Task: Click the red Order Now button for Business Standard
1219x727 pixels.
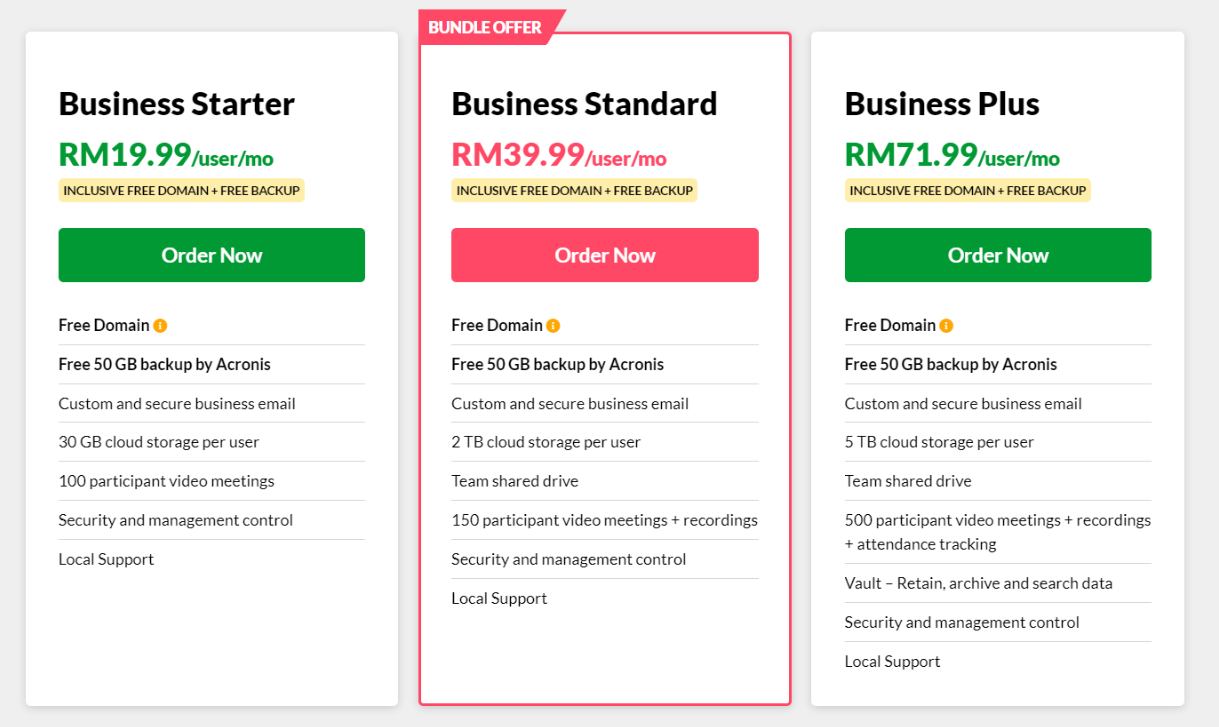Action: point(605,255)
